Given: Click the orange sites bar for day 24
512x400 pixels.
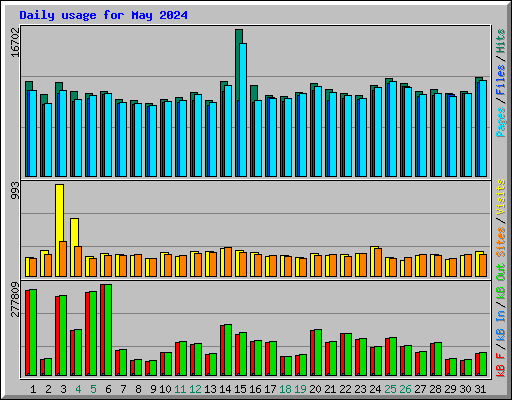Looking at the screenshot, I should pyautogui.click(x=378, y=262).
